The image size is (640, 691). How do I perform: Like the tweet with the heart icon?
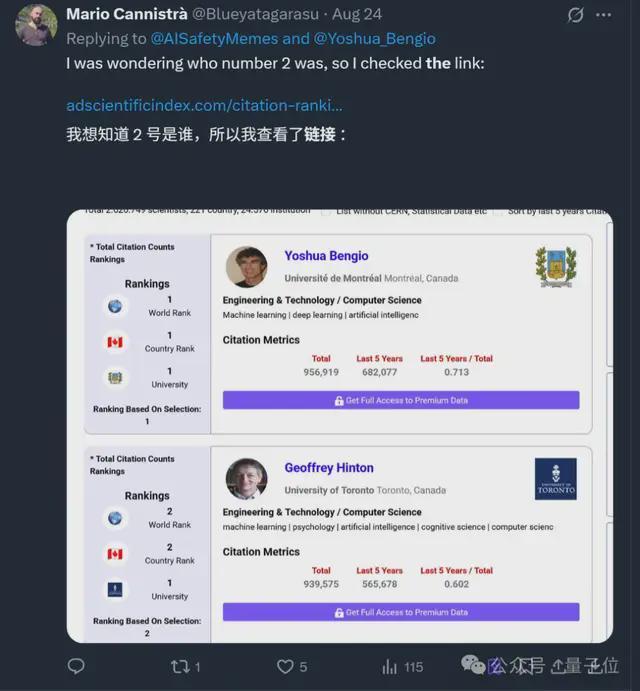coord(285,666)
